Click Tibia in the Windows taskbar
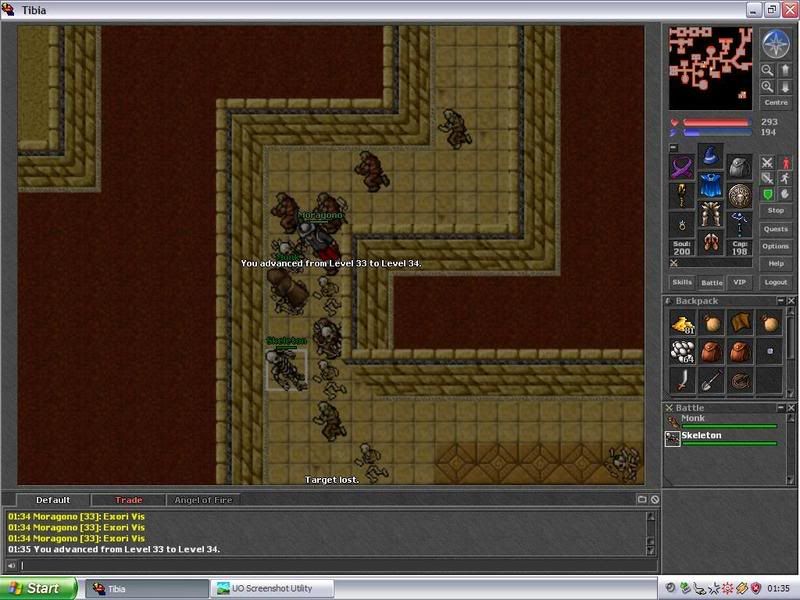The width and height of the screenshot is (800, 600). pyautogui.click(x=147, y=588)
